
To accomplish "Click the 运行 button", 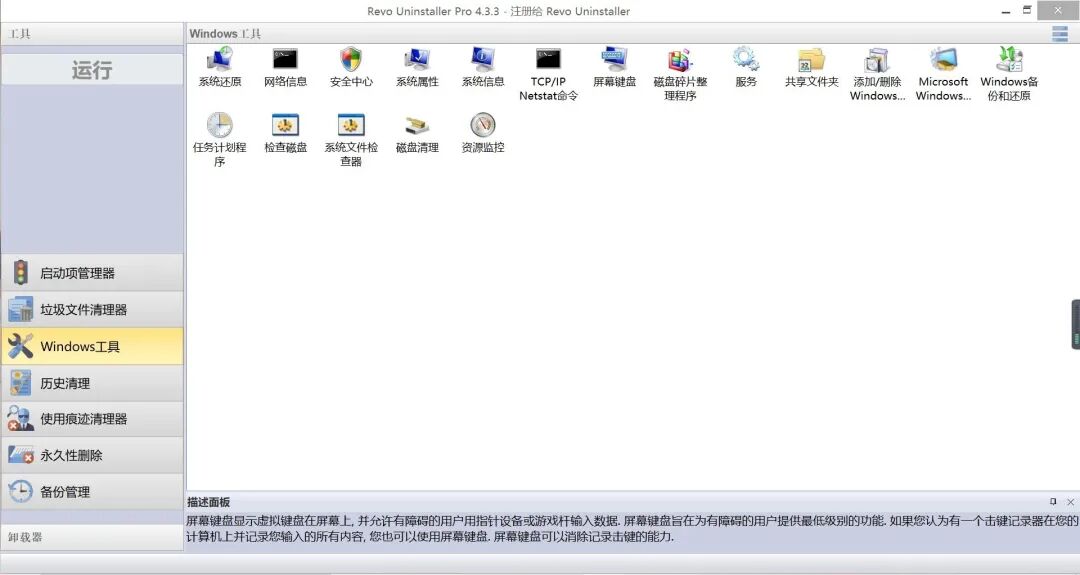I will point(92,70).
